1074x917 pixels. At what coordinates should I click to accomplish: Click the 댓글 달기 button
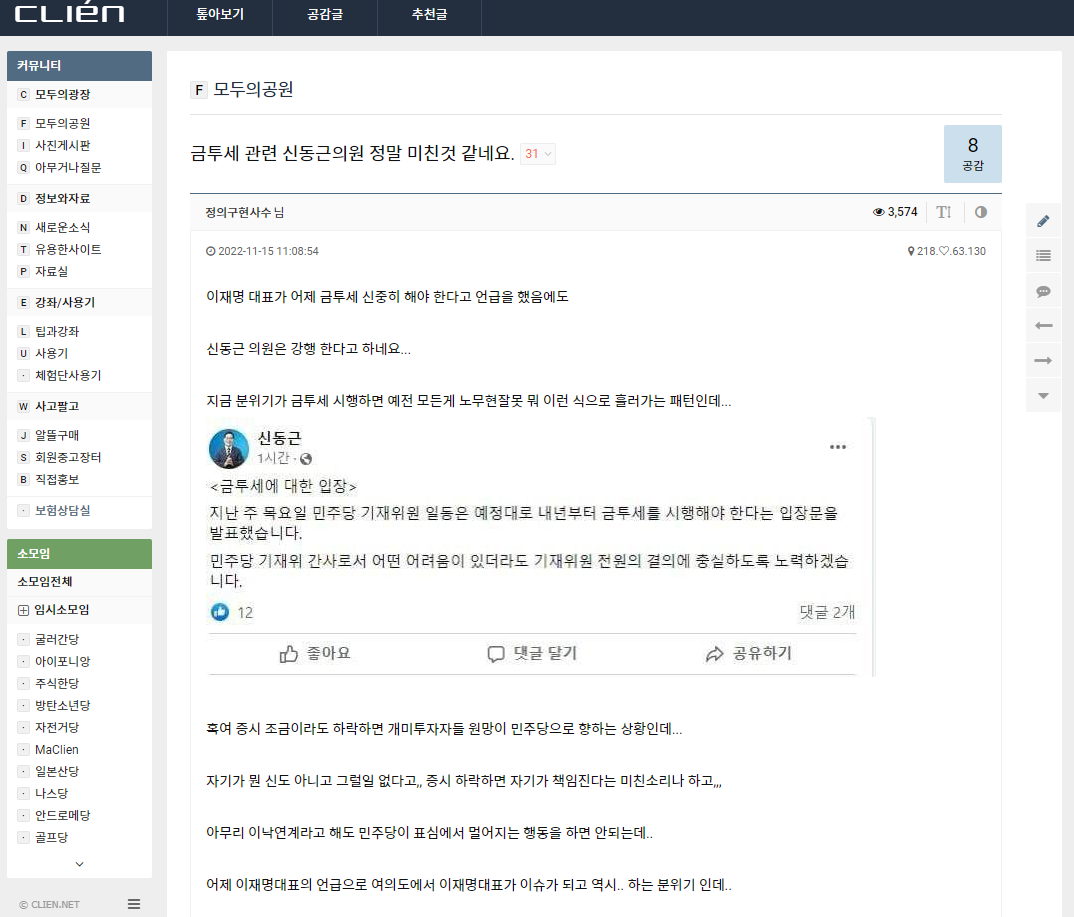[532, 653]
